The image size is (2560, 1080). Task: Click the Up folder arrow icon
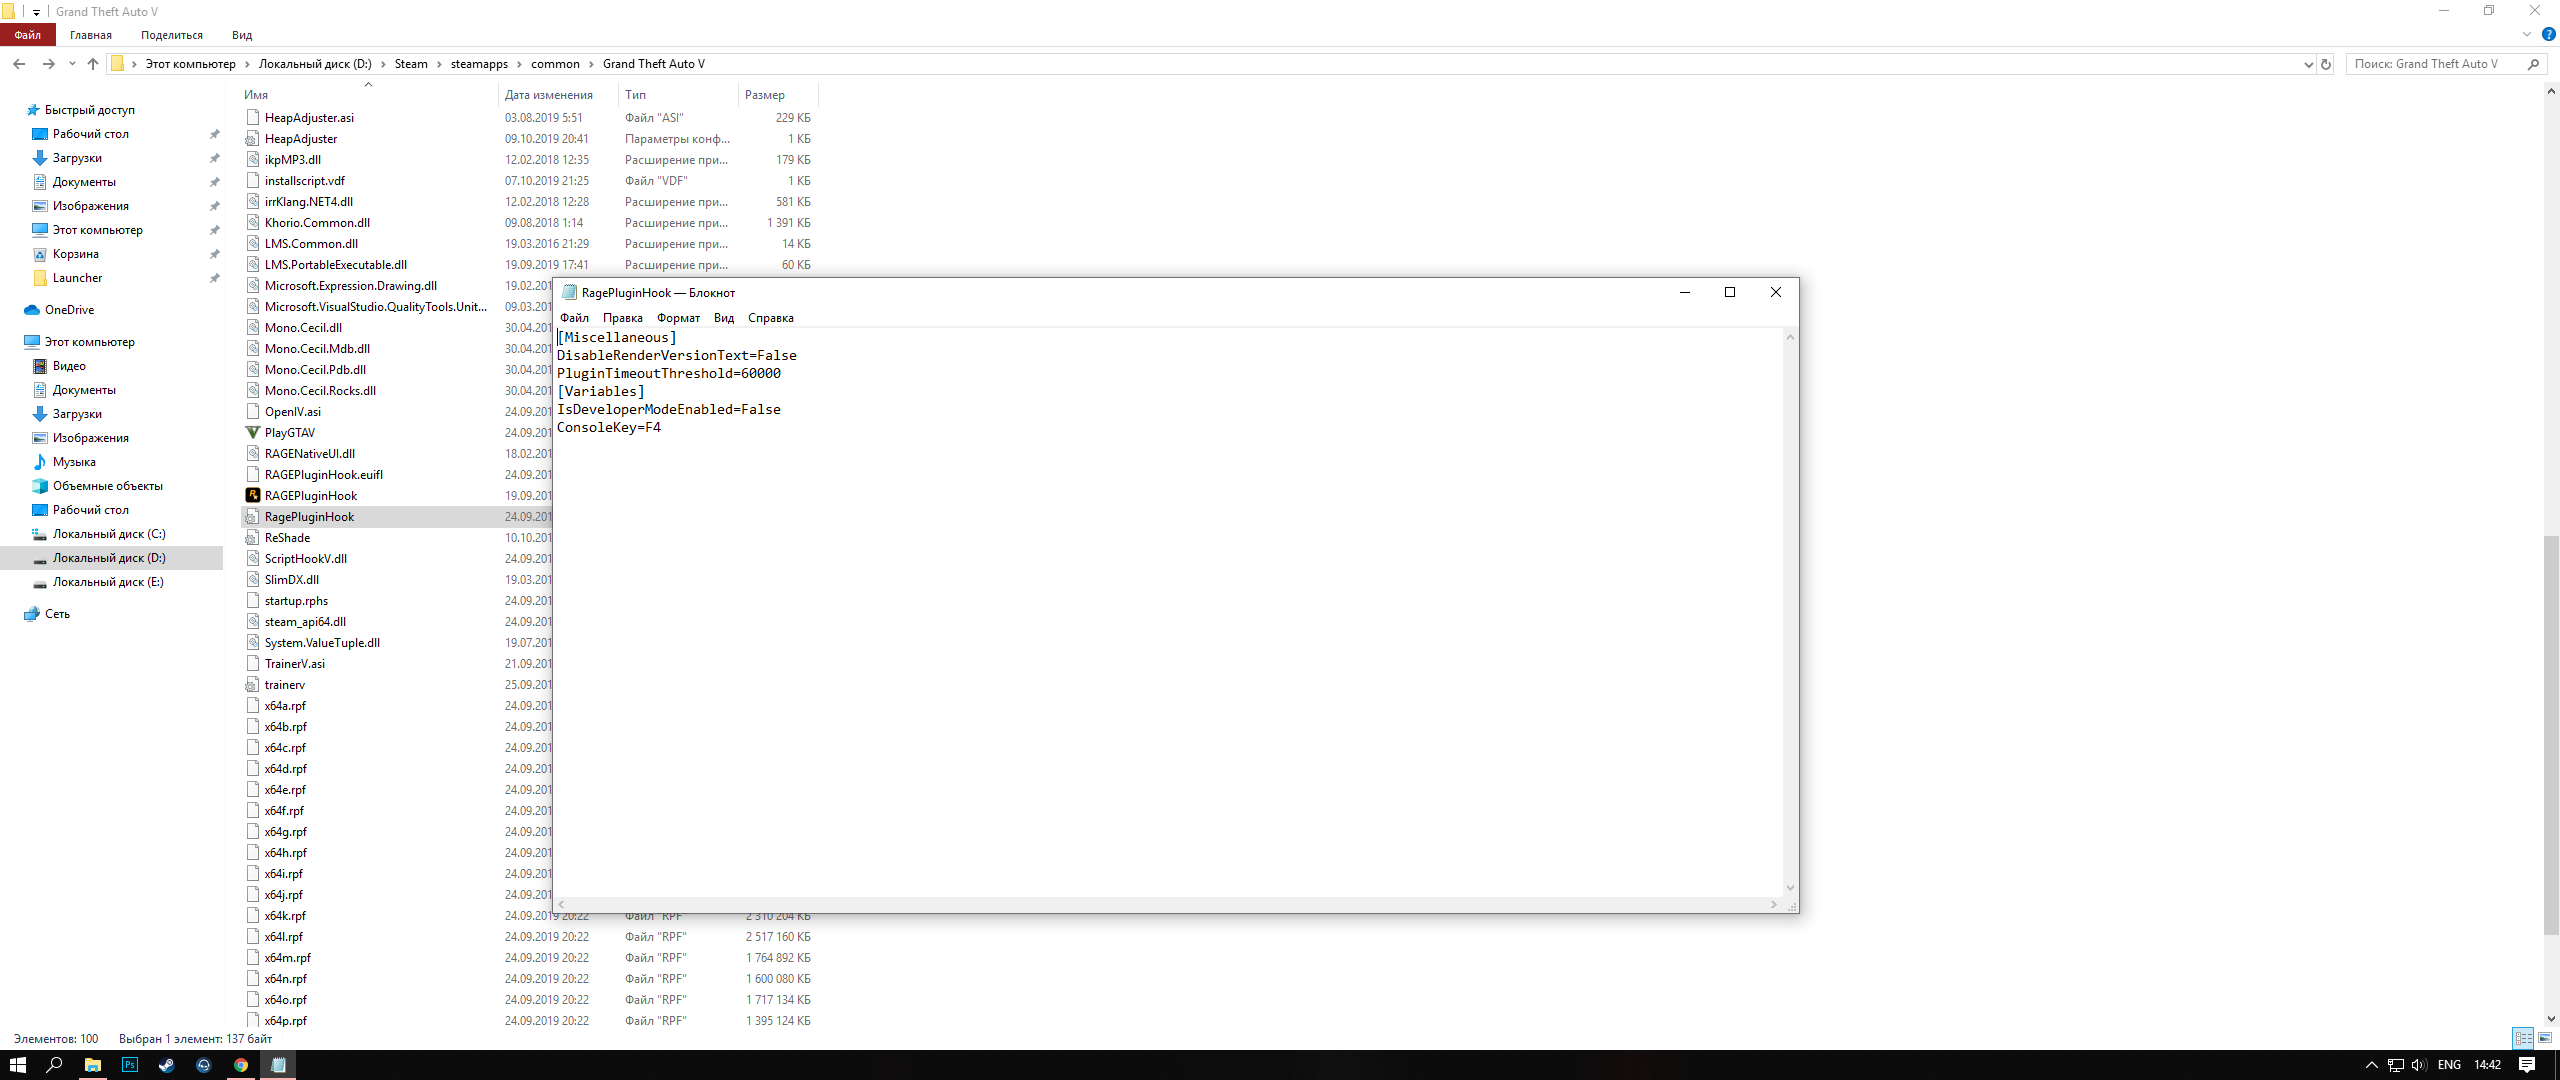pyautogui.click(x=93, y=64)
